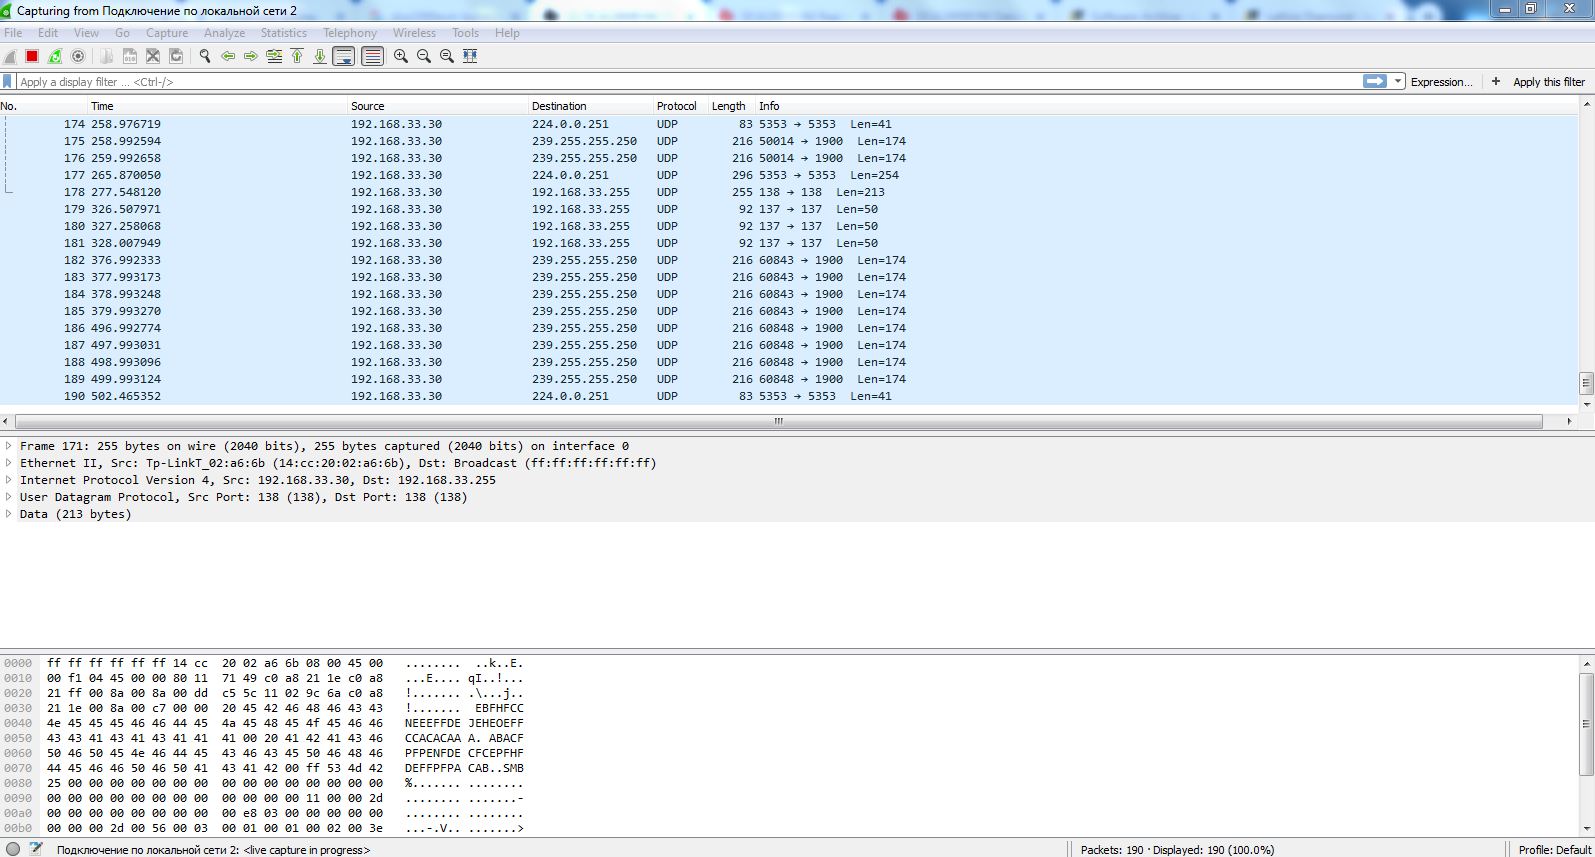Go forward to next packet
Screen dimensions: 1595x857
point(251,56)
